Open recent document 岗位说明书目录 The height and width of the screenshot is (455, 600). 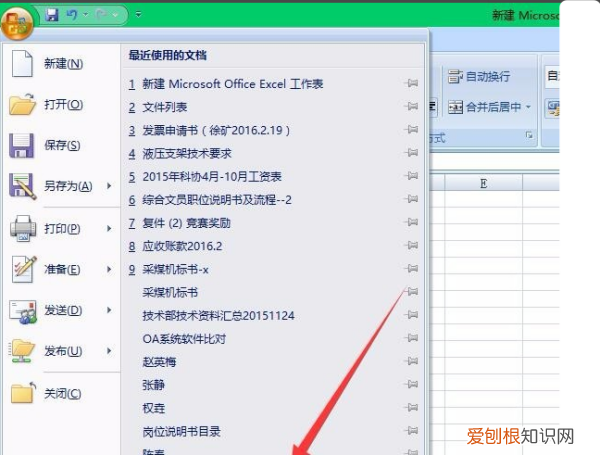pyautogui.click(x=181, y=432)
